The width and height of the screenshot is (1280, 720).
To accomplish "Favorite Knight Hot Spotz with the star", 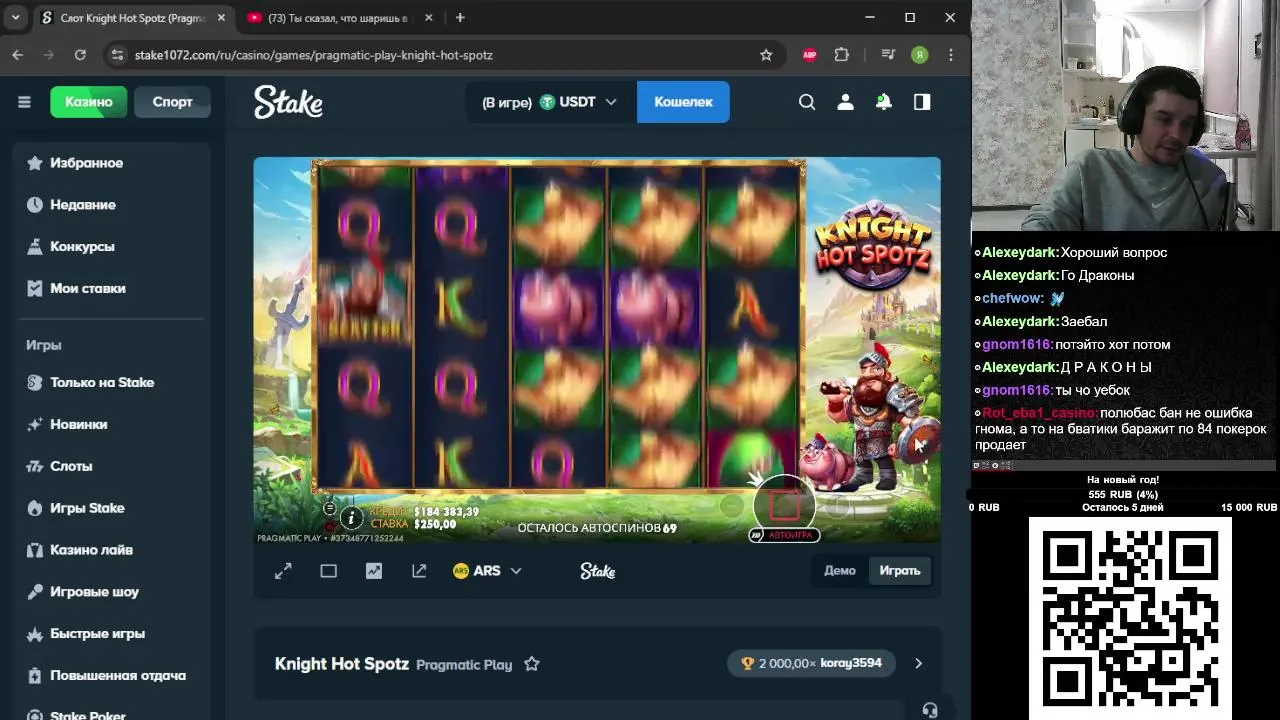I will coord(532,664).
